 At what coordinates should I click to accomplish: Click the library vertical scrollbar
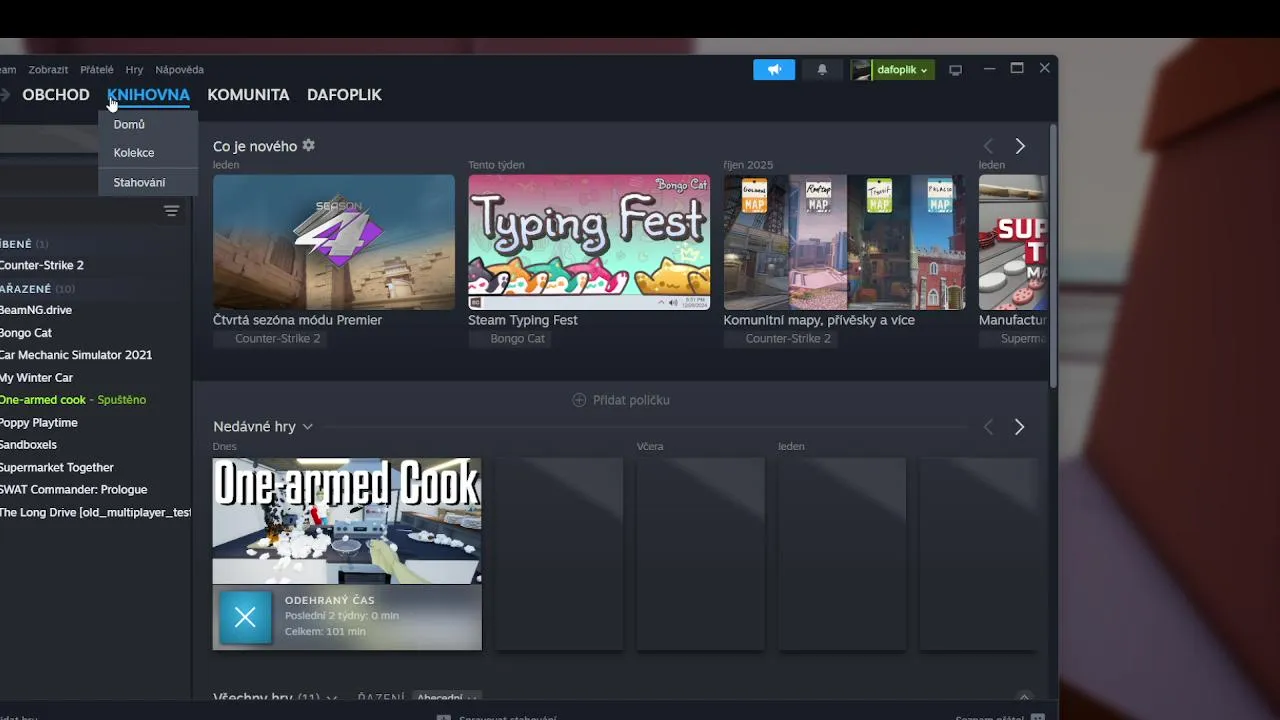[1052, 256]
